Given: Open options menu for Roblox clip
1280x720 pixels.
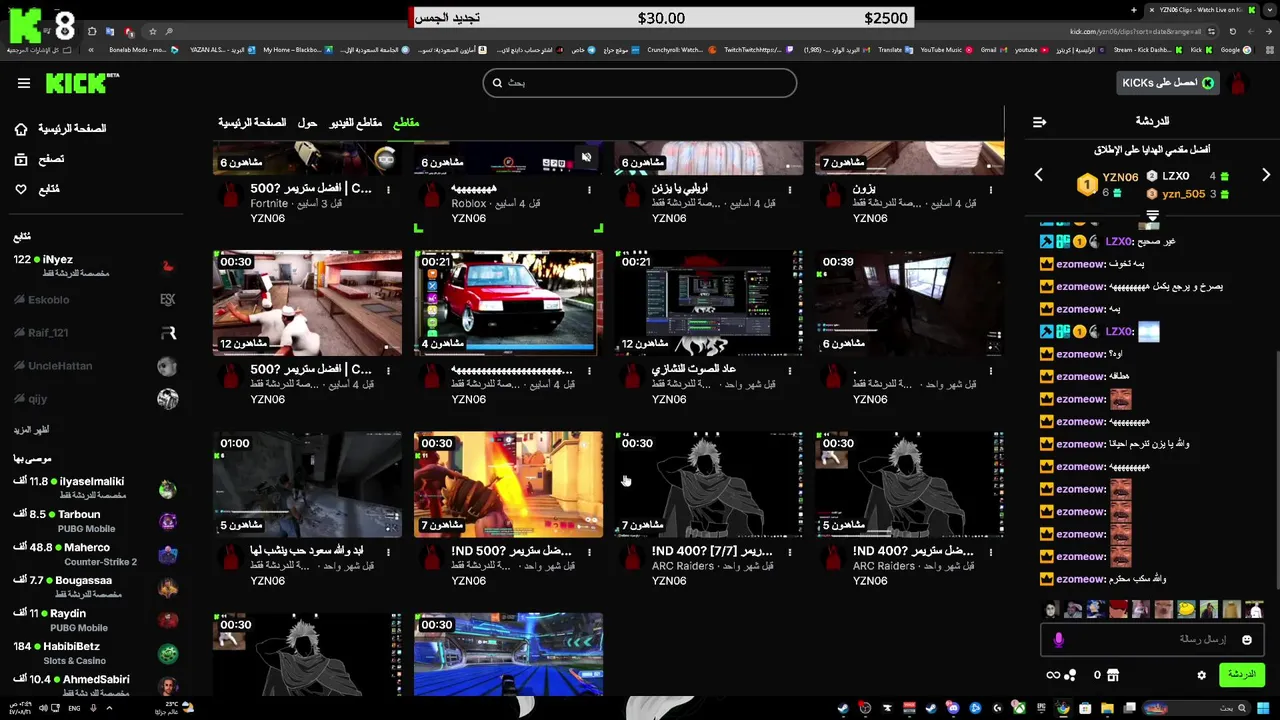Looking at the screenshot, I should pos(589,189).
